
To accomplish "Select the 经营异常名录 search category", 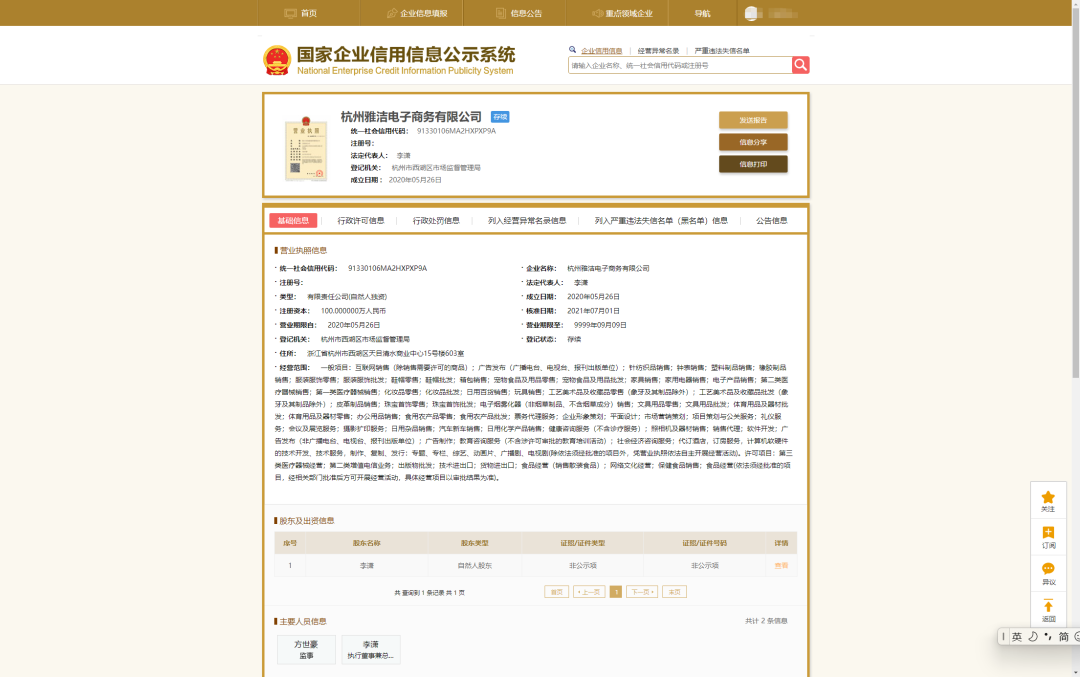I will click(658, 50).
